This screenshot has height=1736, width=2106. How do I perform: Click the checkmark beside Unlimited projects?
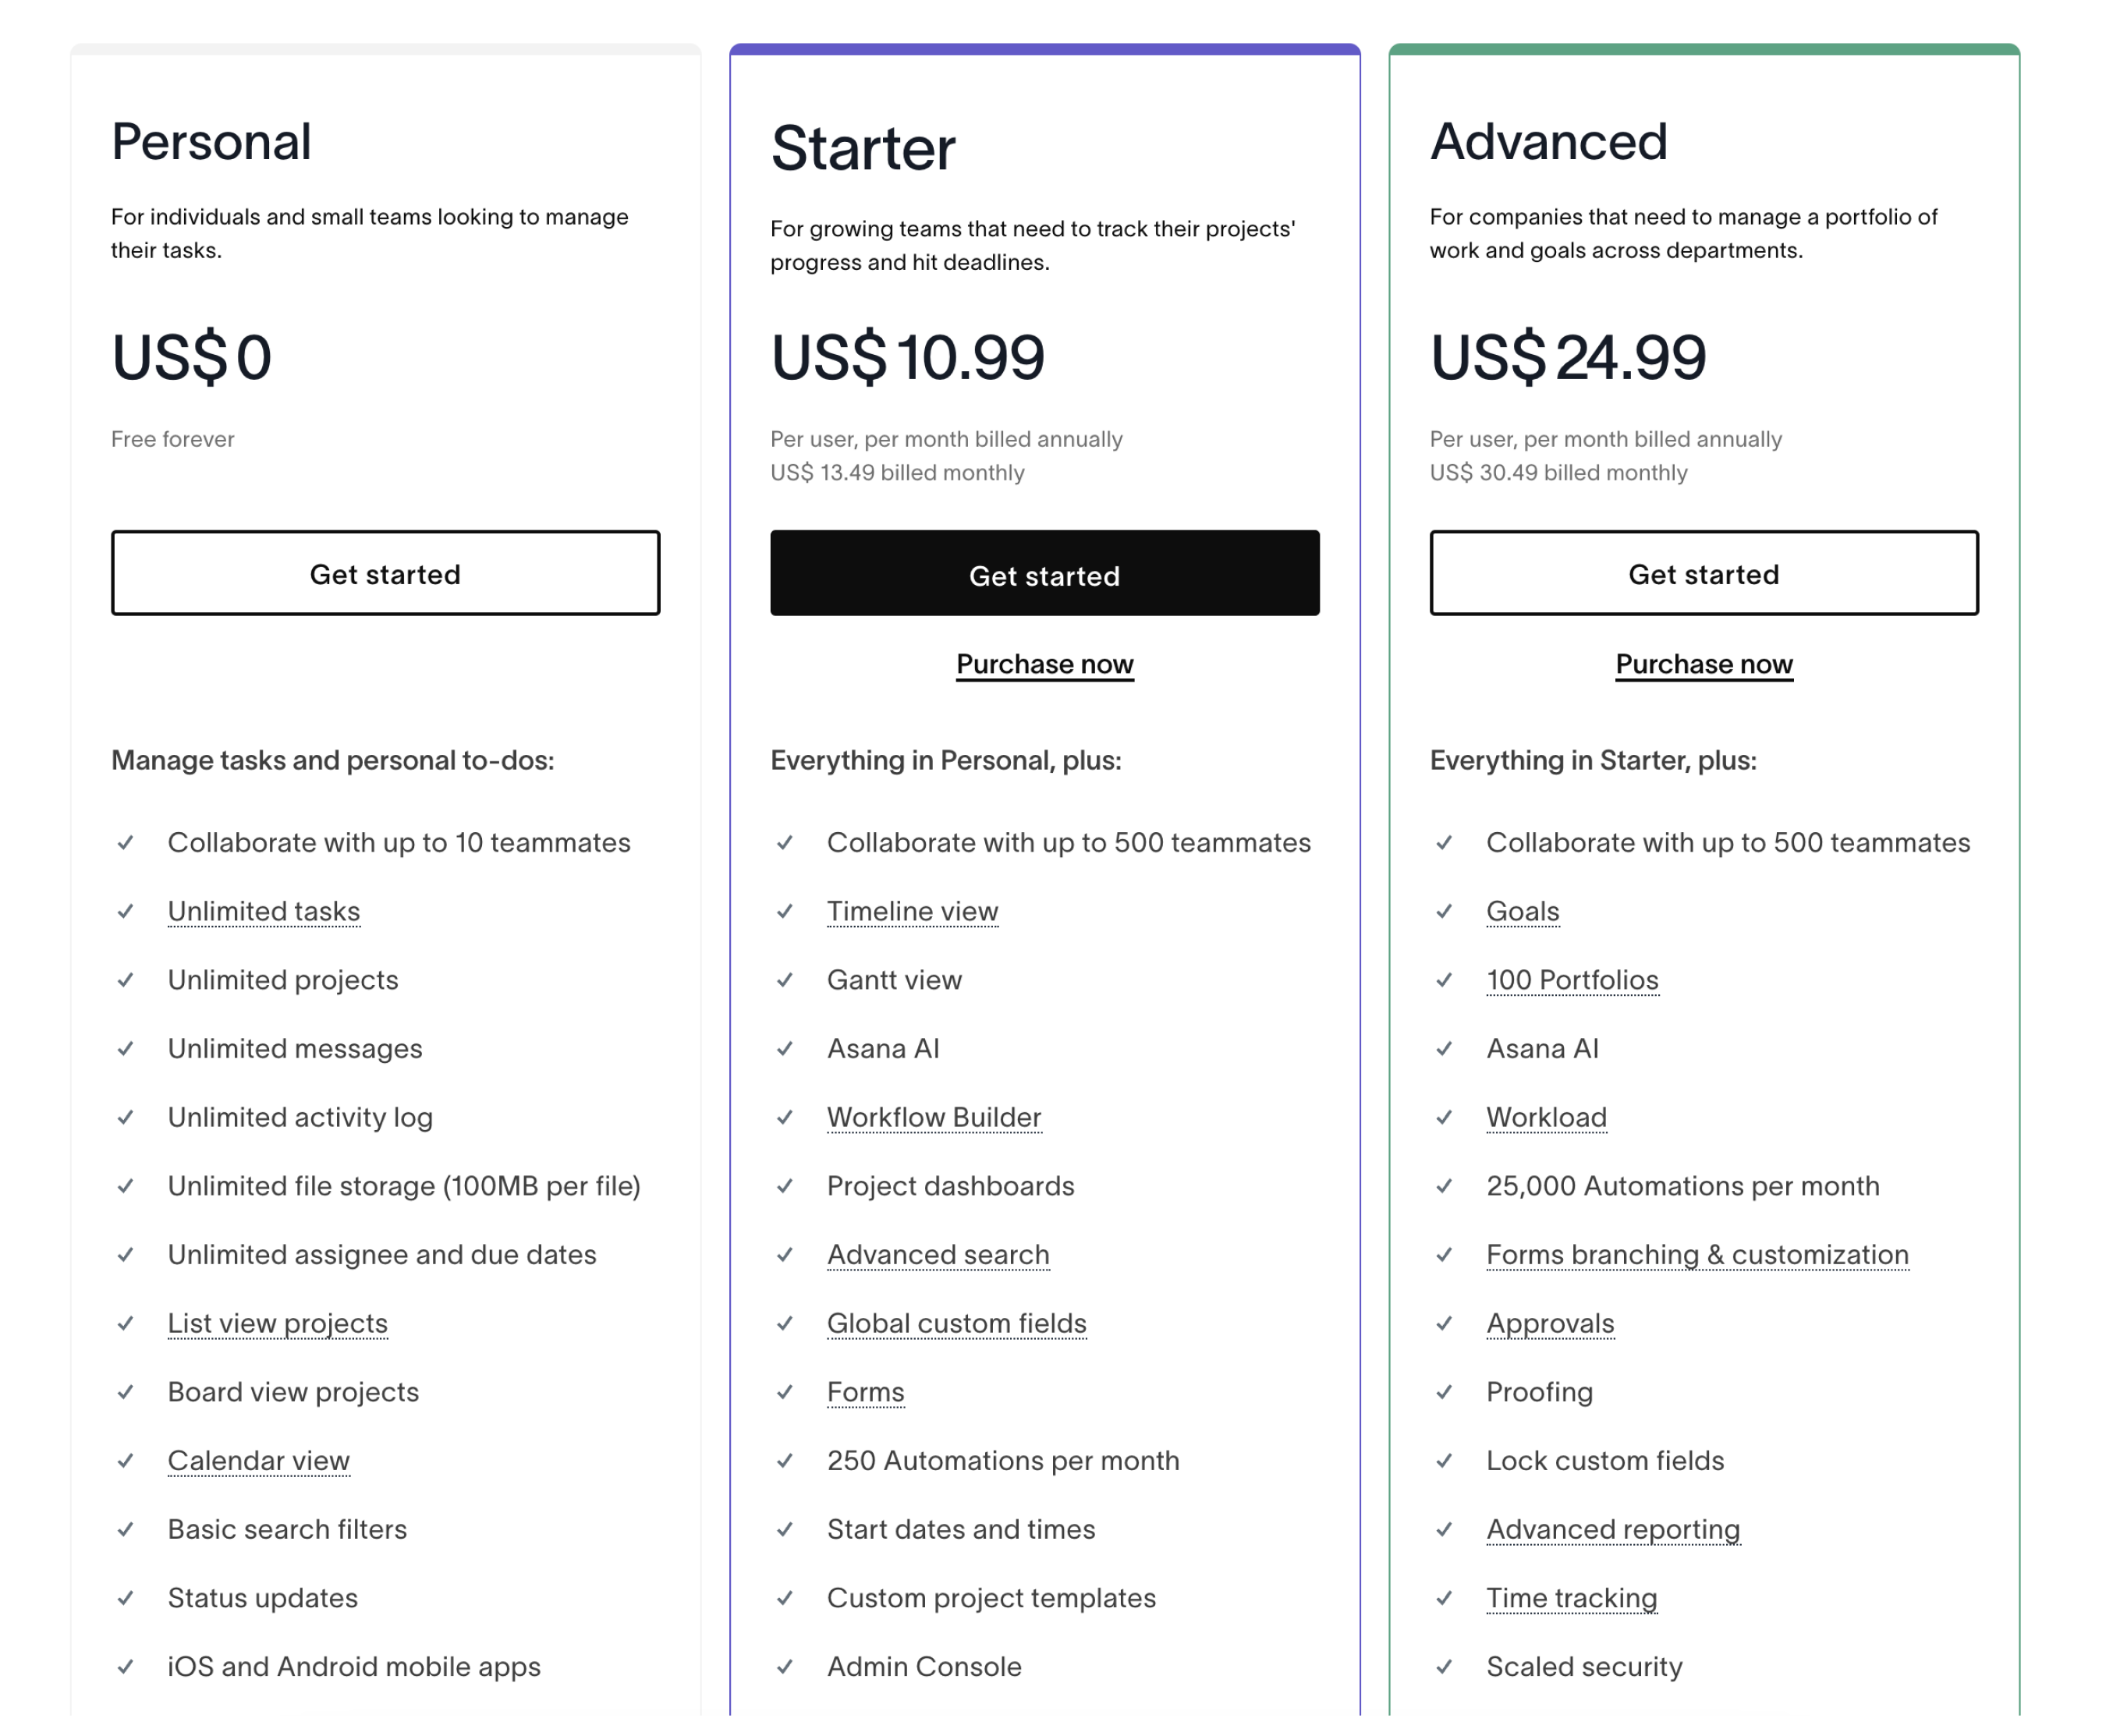(126, 981)
